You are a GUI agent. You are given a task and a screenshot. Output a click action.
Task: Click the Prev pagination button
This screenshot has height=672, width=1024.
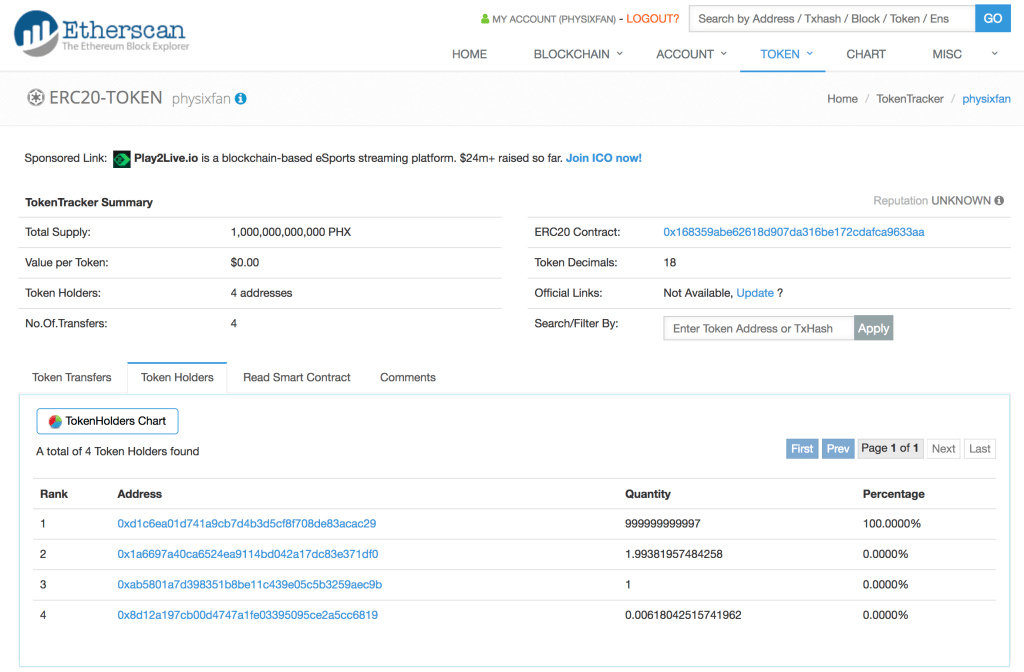[838, 449]
